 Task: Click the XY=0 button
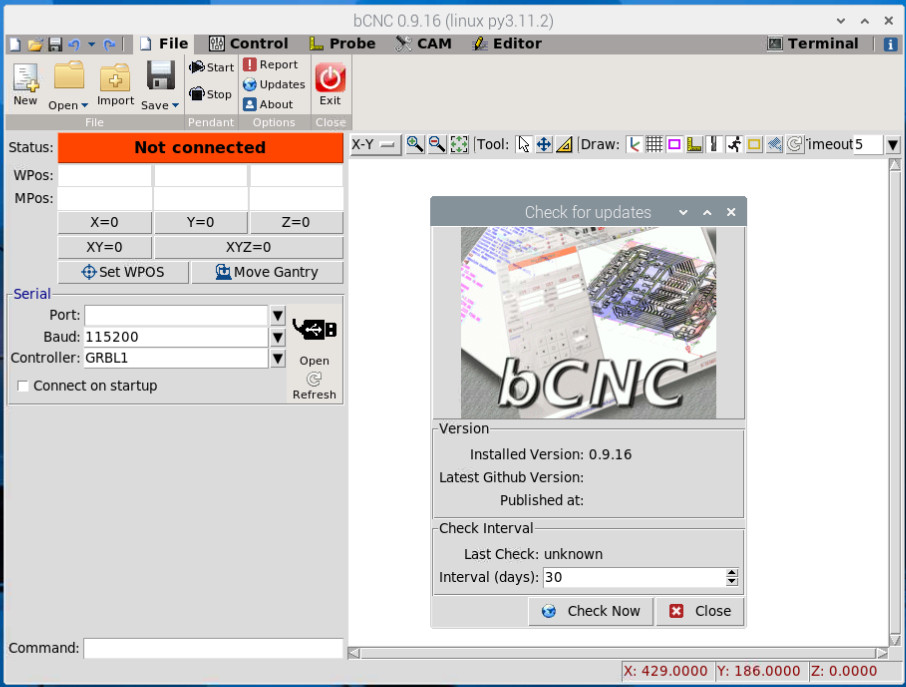pyautogui.click(x=105, y=247)
